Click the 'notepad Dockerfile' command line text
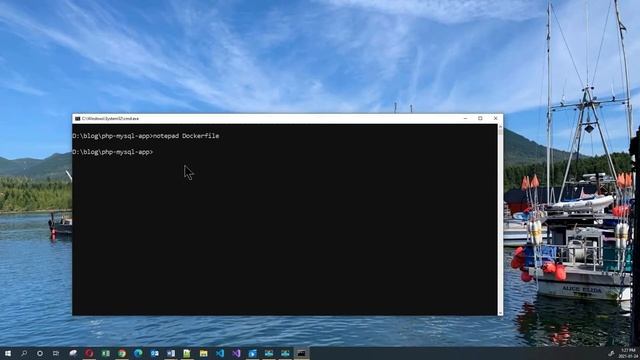Viewport: 640px width, 360px height. point(186,136)
